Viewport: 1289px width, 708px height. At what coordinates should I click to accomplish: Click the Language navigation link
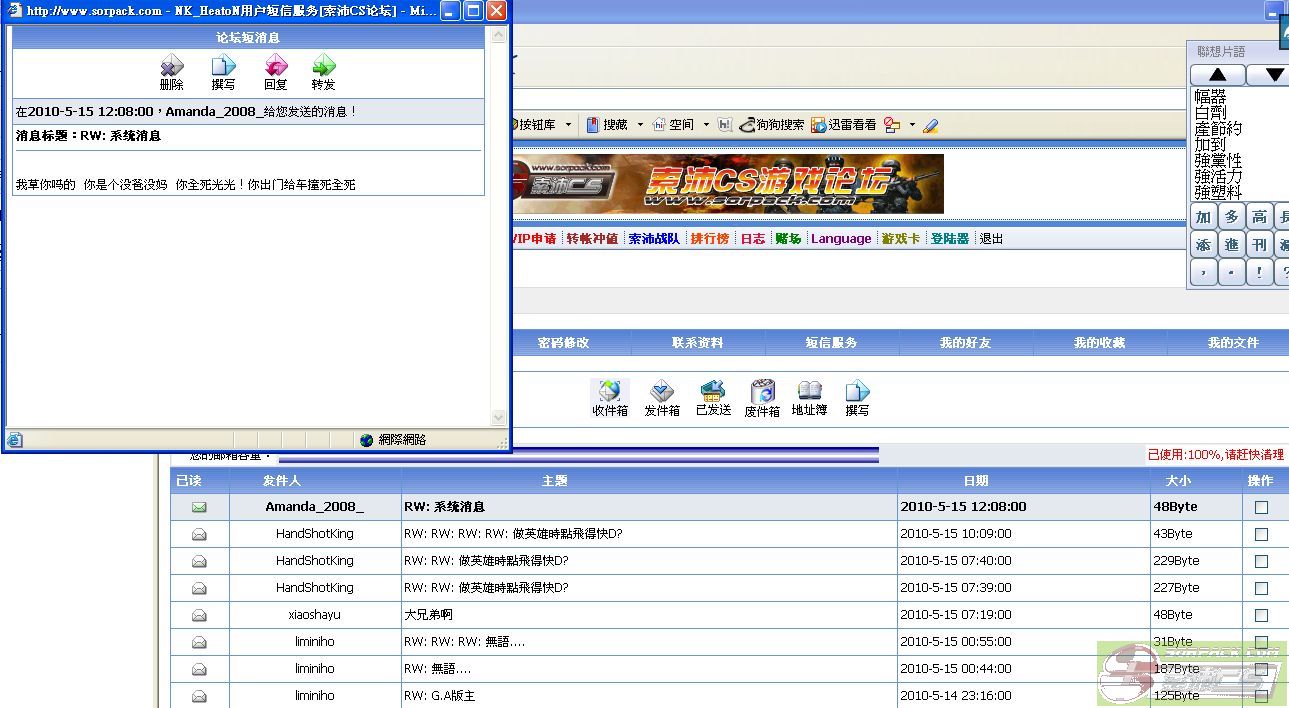point(841,239)
